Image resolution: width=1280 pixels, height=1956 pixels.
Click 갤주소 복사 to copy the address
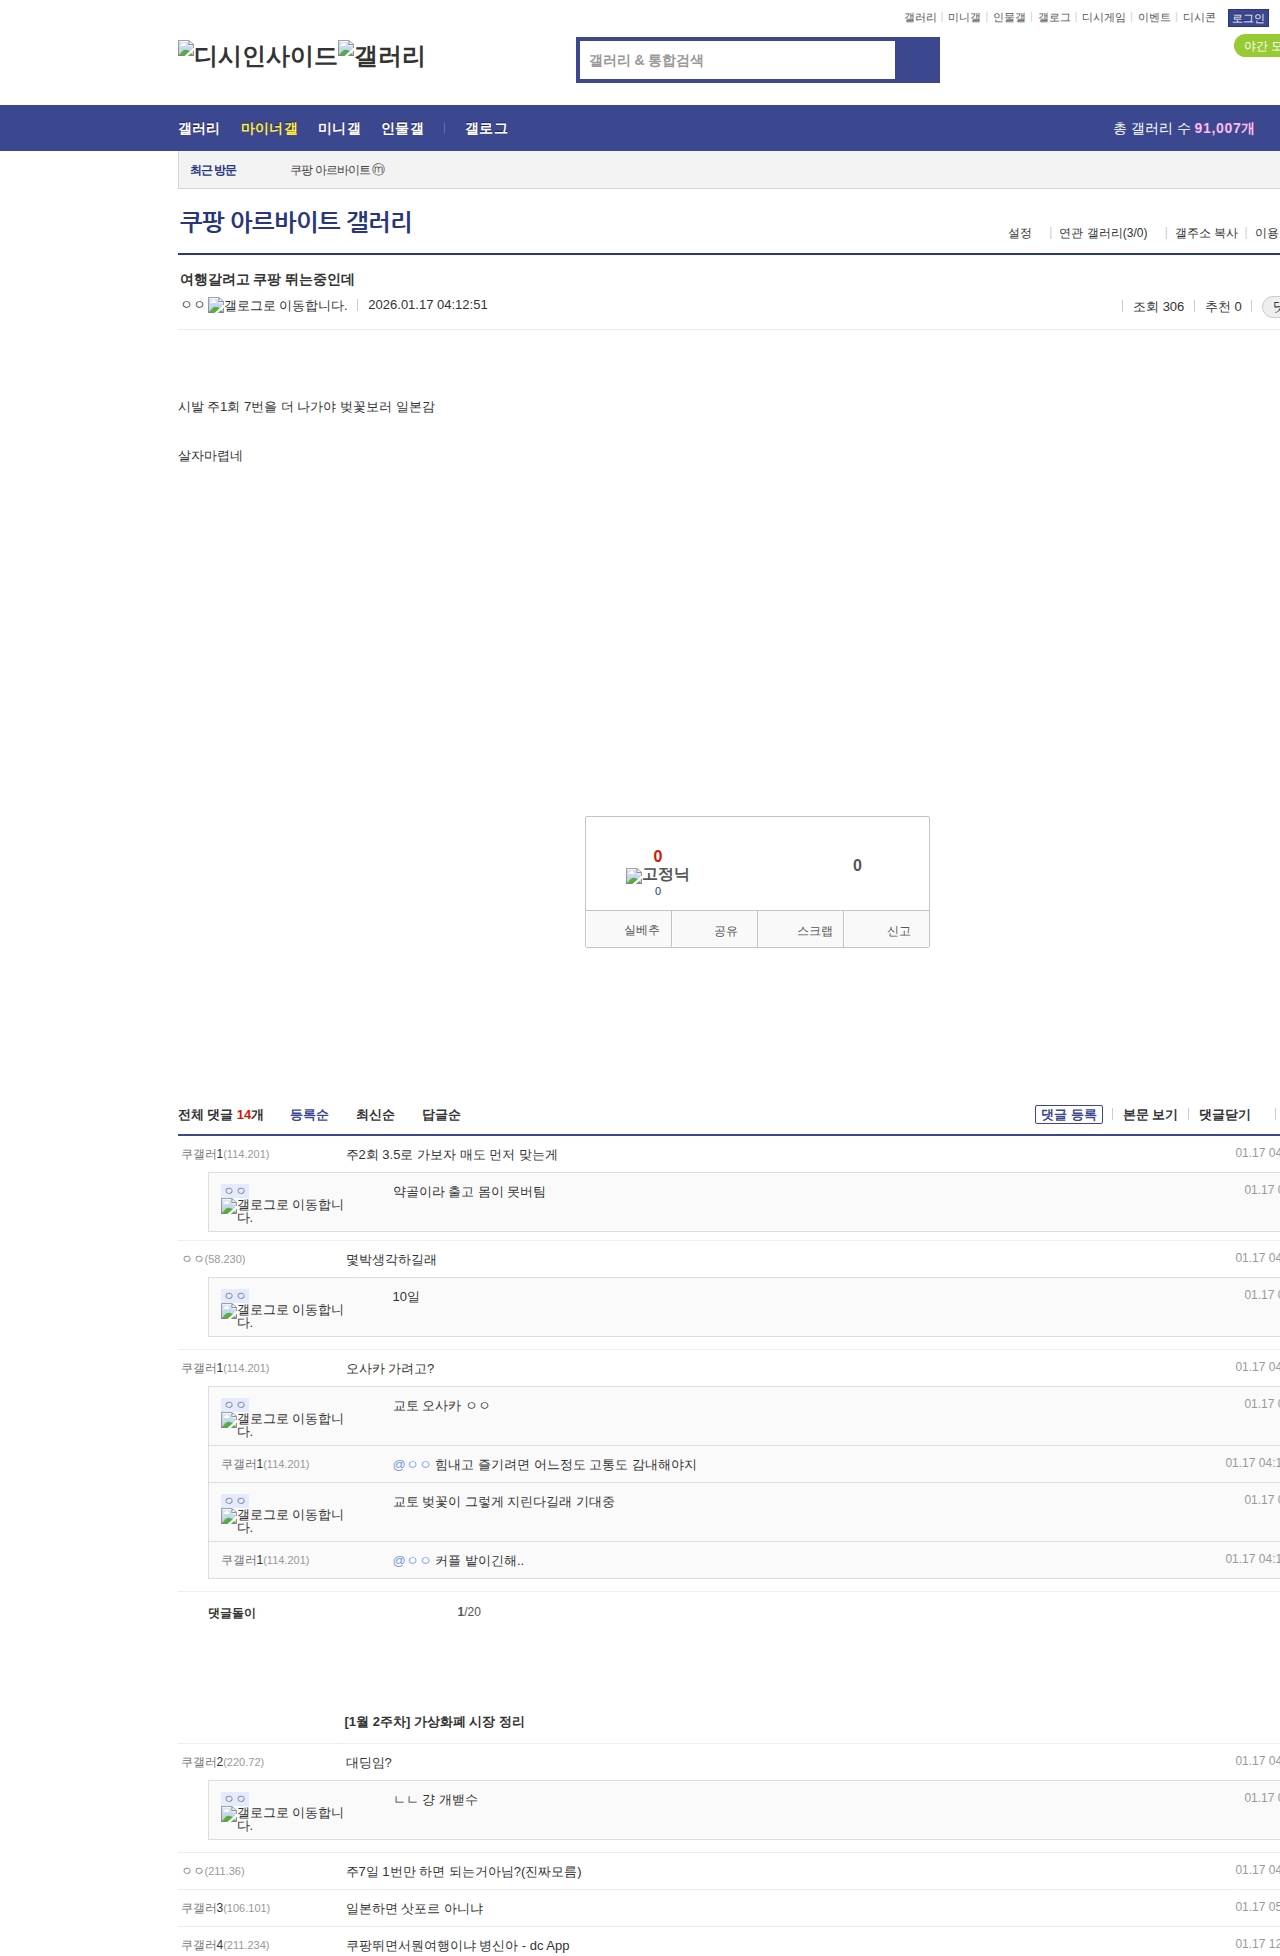[1206, 233]
